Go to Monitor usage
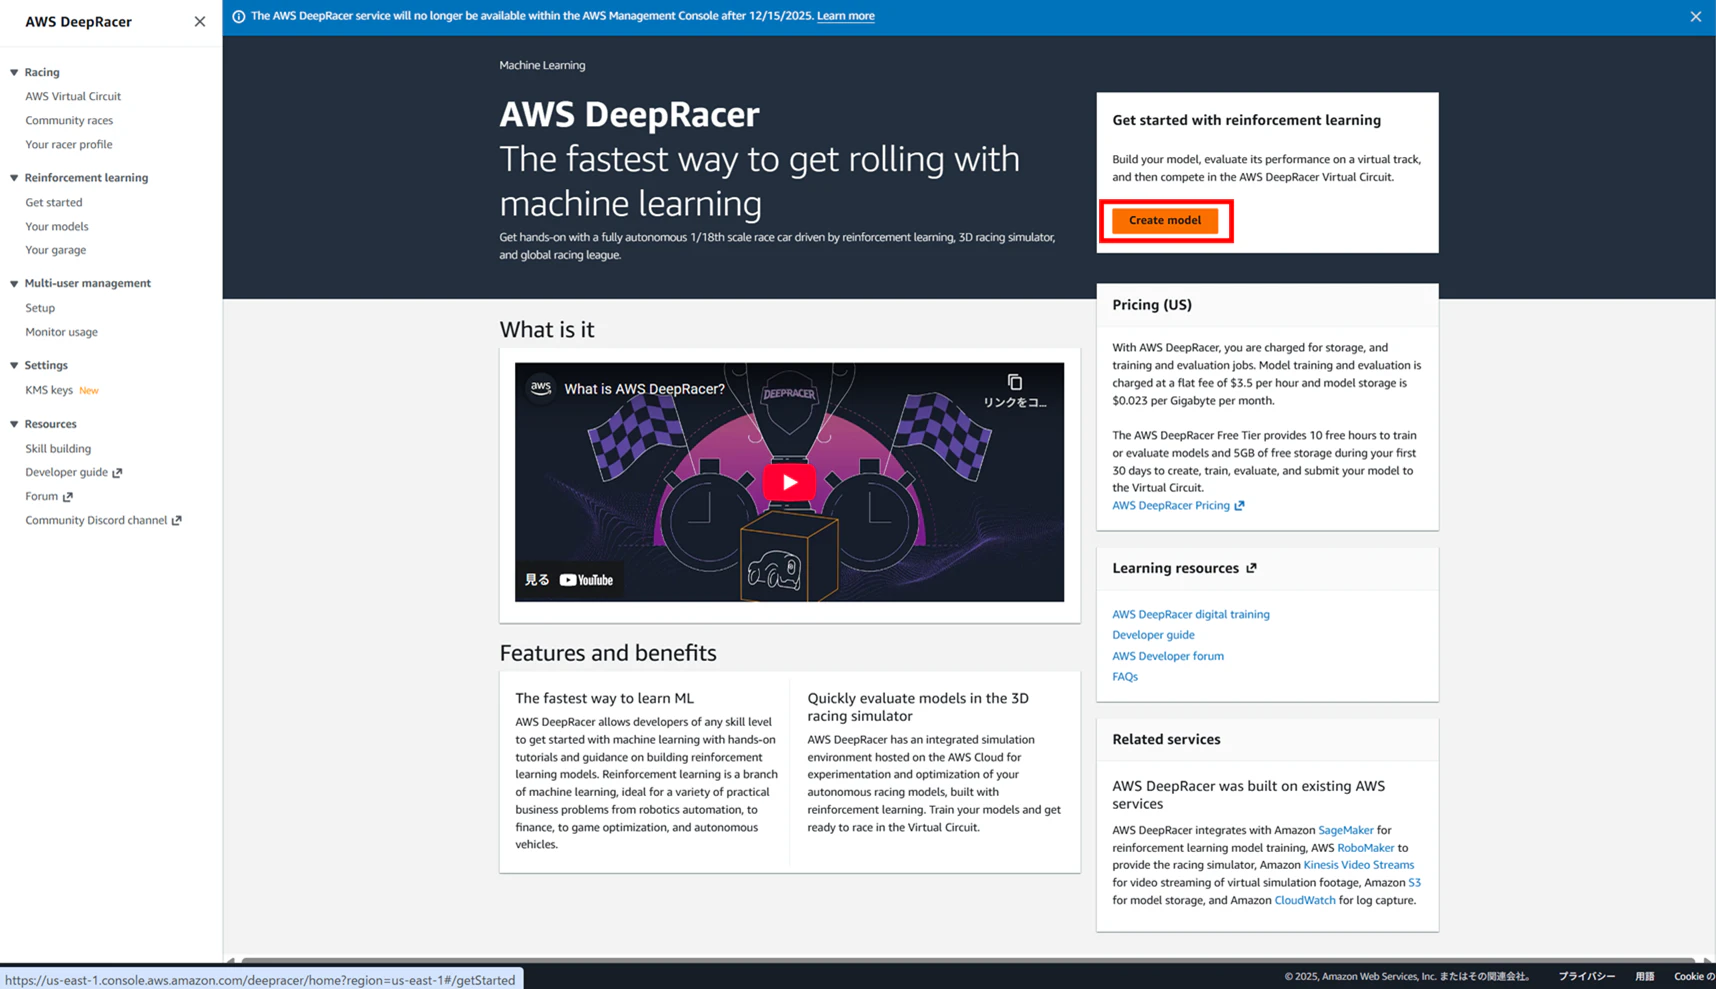 (61, 332)
